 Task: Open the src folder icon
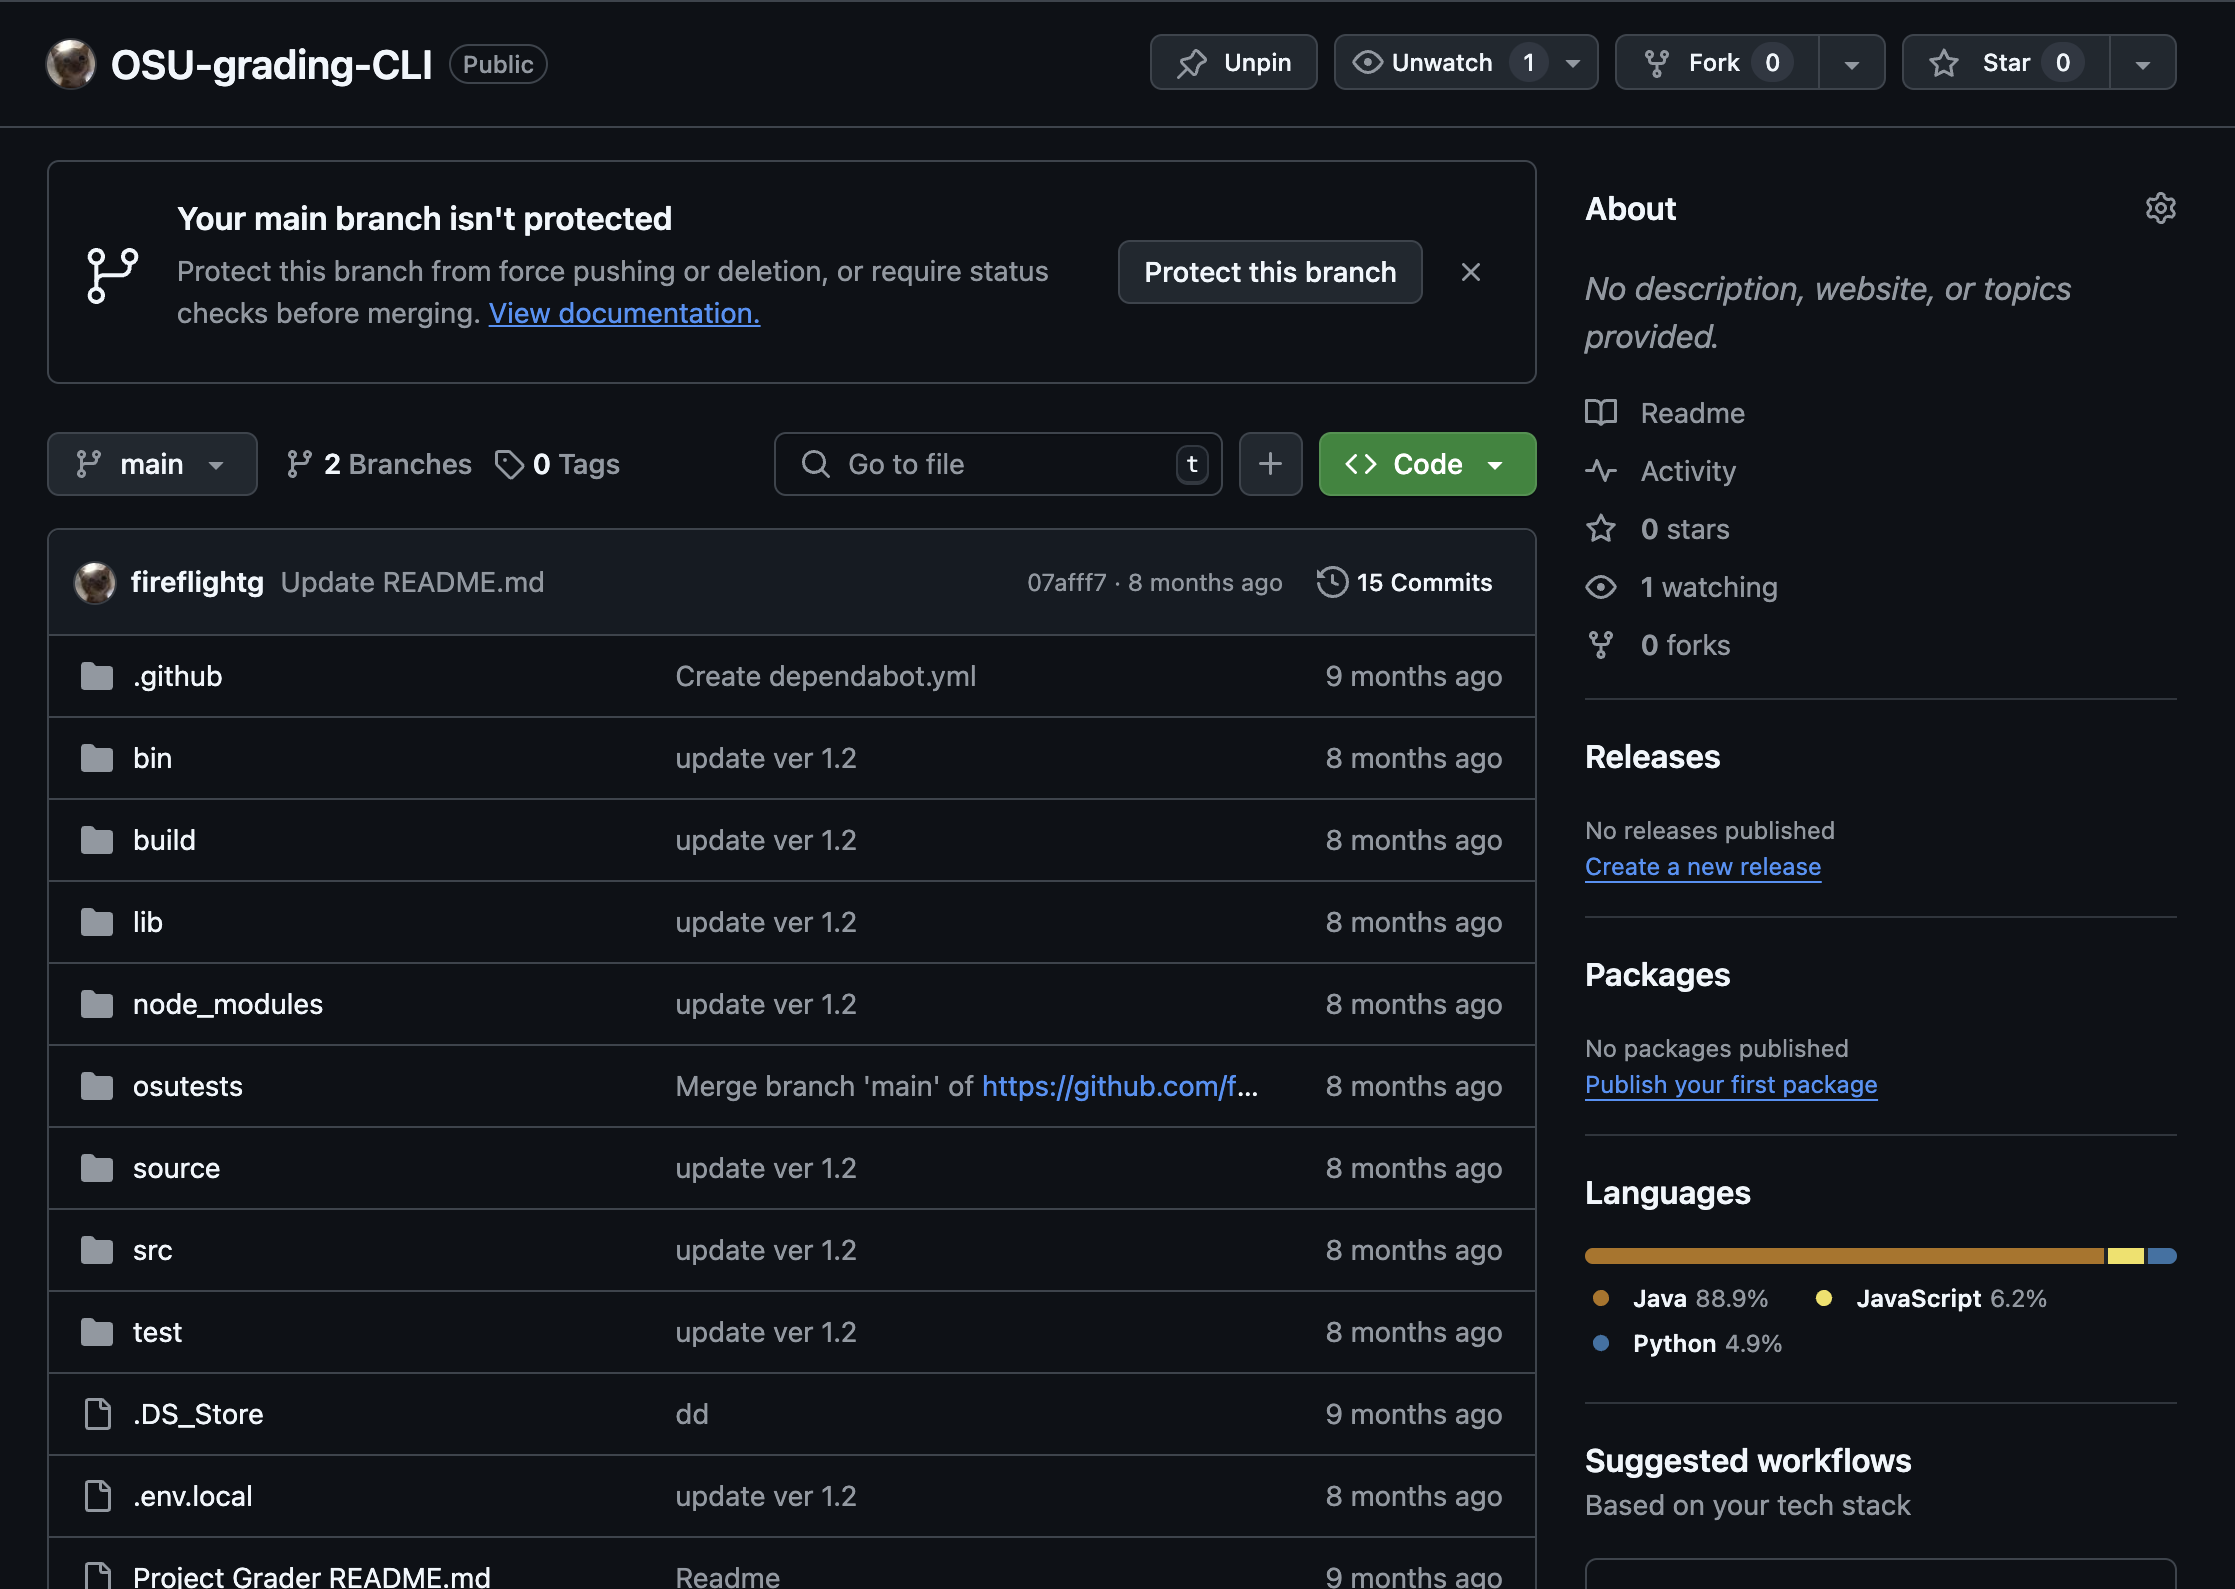pyautogui.click(x=97, y=1251)
